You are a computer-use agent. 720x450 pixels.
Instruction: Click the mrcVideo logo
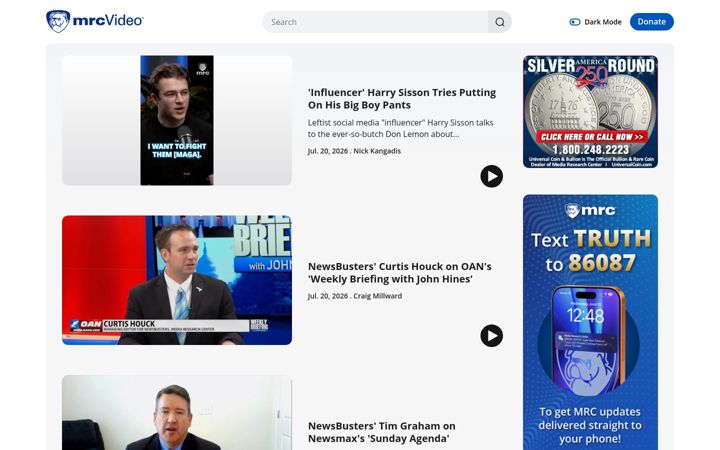click(x=95, y=21)
